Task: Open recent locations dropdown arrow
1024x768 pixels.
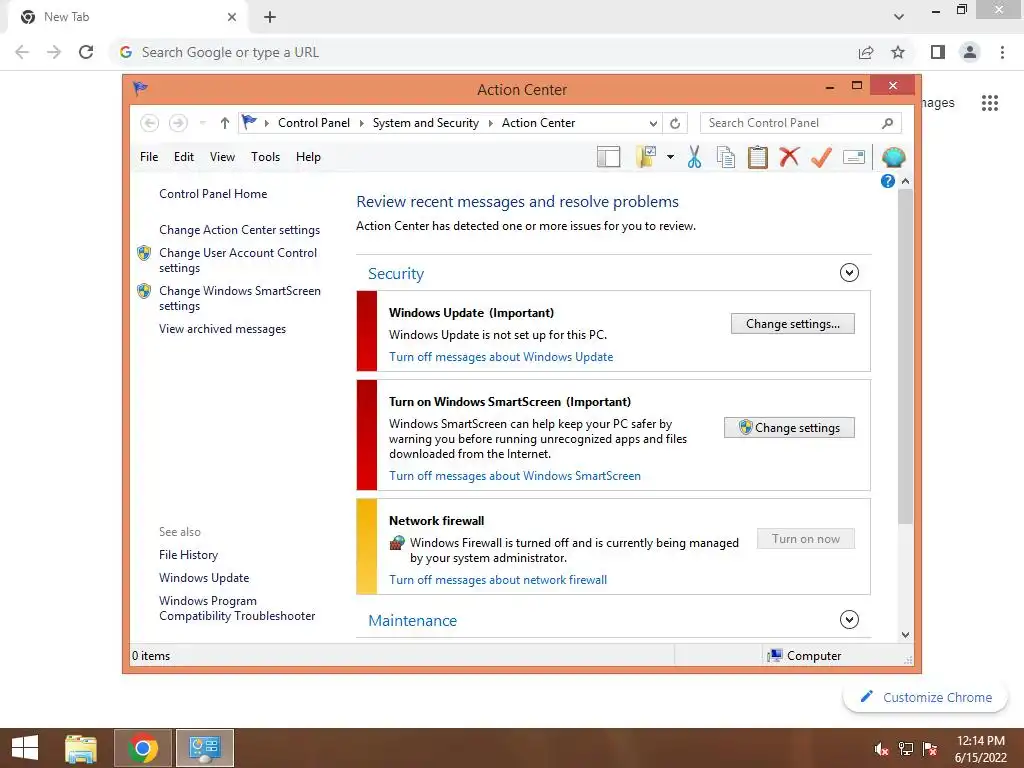Action: 202,123
